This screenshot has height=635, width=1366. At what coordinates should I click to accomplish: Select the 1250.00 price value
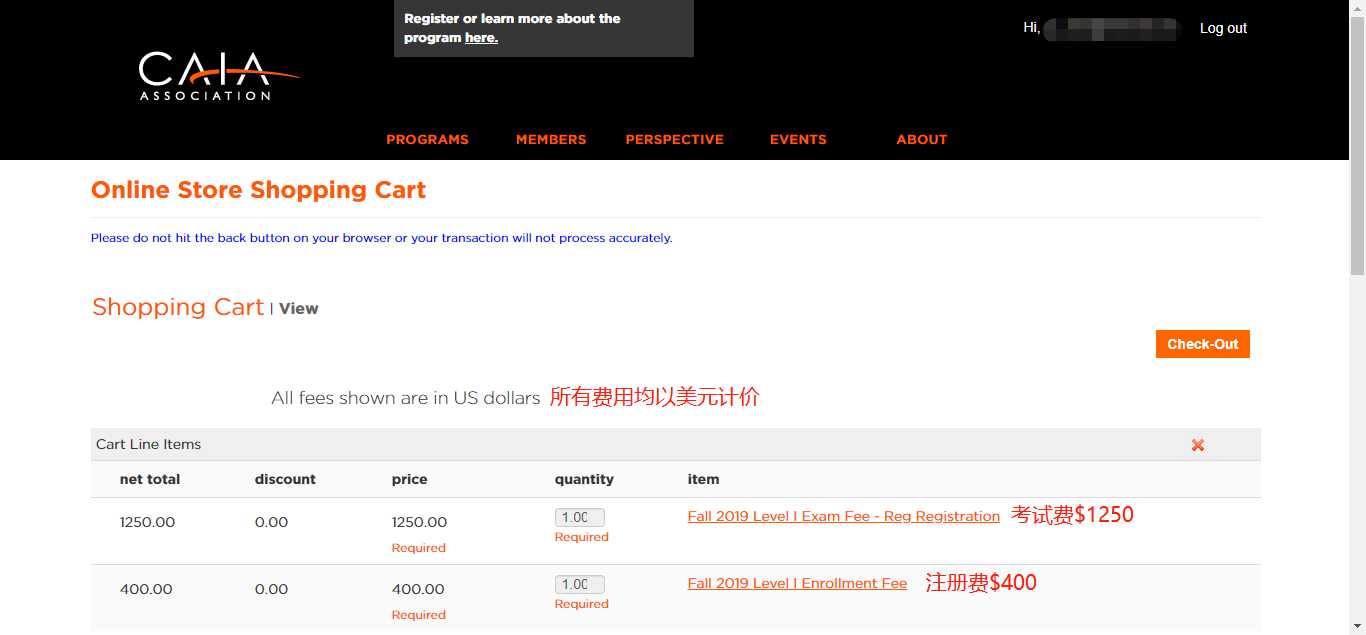coord(419,522)
